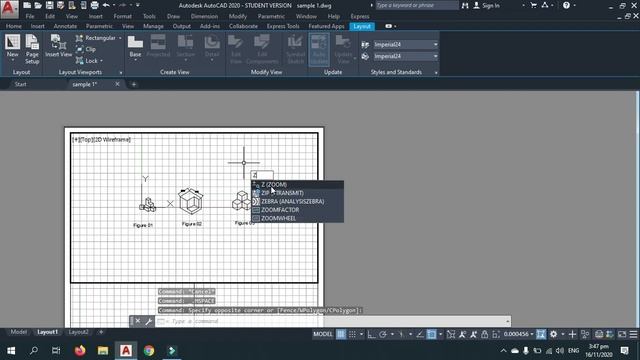Screen dimensions: 640x360
Task: Select ZOOMWHEEL from command suggestions
Action: tap(298, 218)
